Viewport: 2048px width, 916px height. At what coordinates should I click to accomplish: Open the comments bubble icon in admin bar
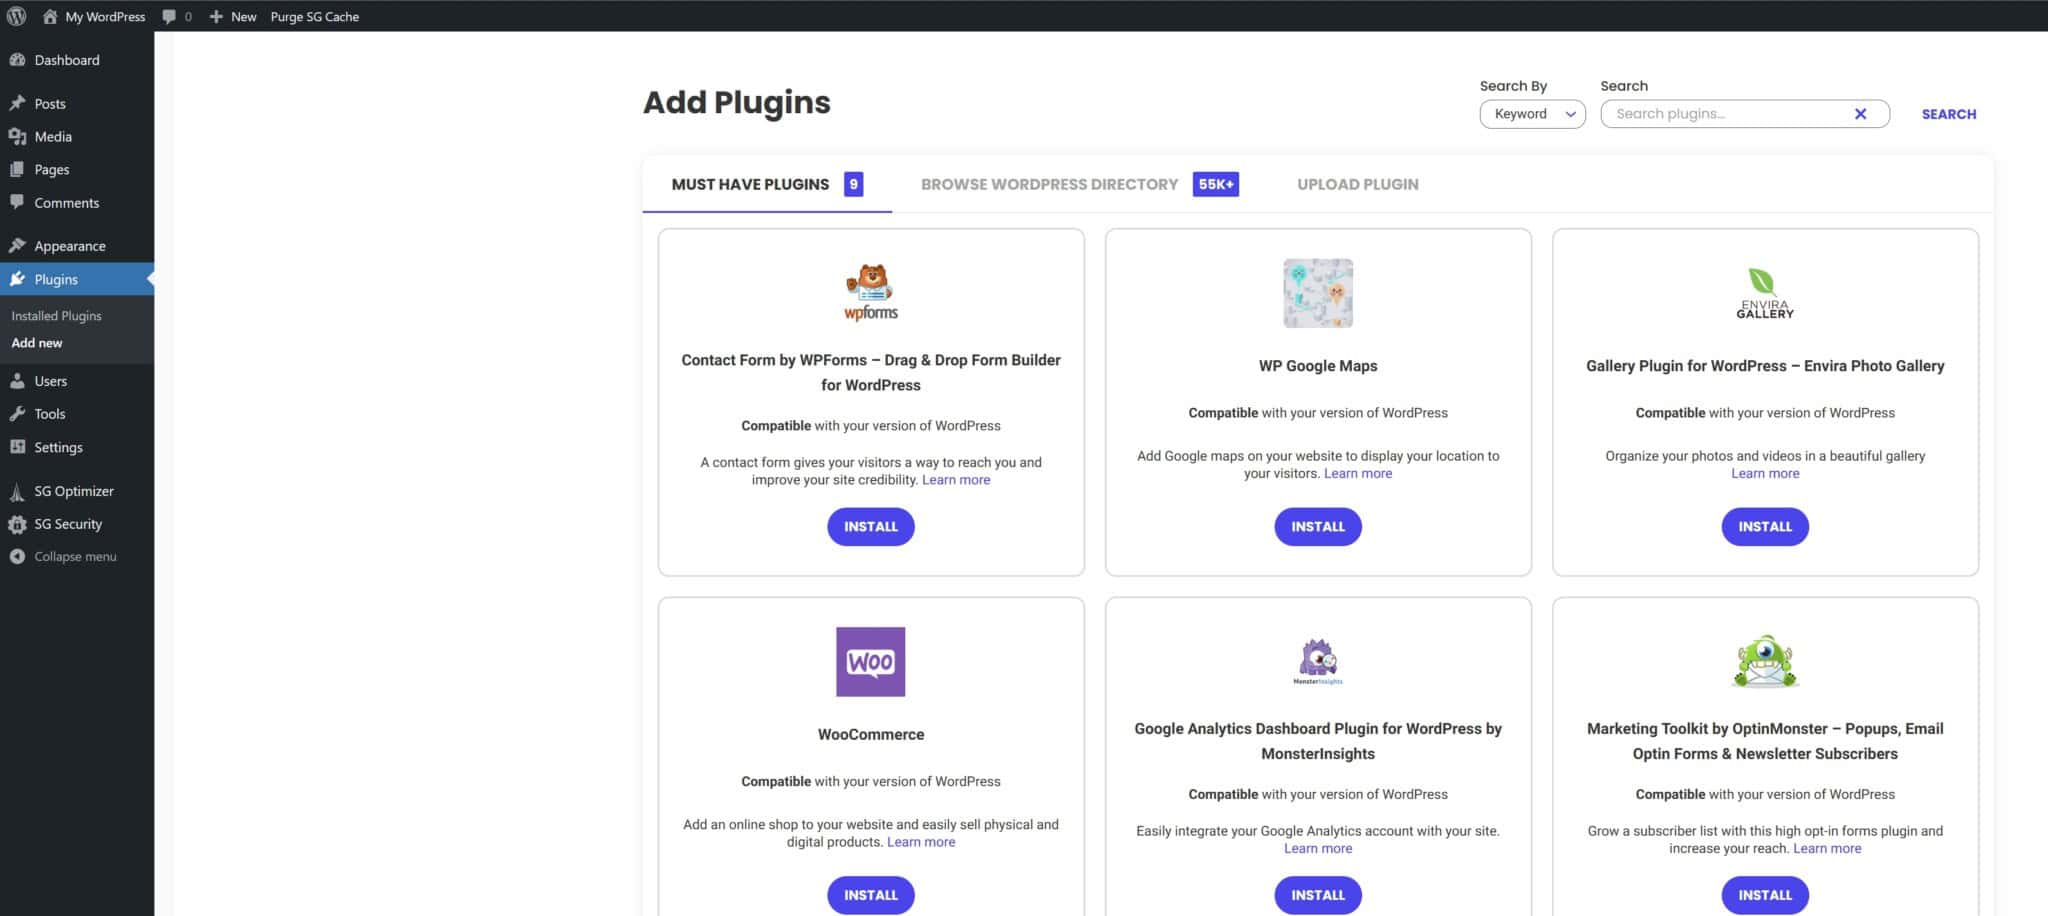coord(169,16)
